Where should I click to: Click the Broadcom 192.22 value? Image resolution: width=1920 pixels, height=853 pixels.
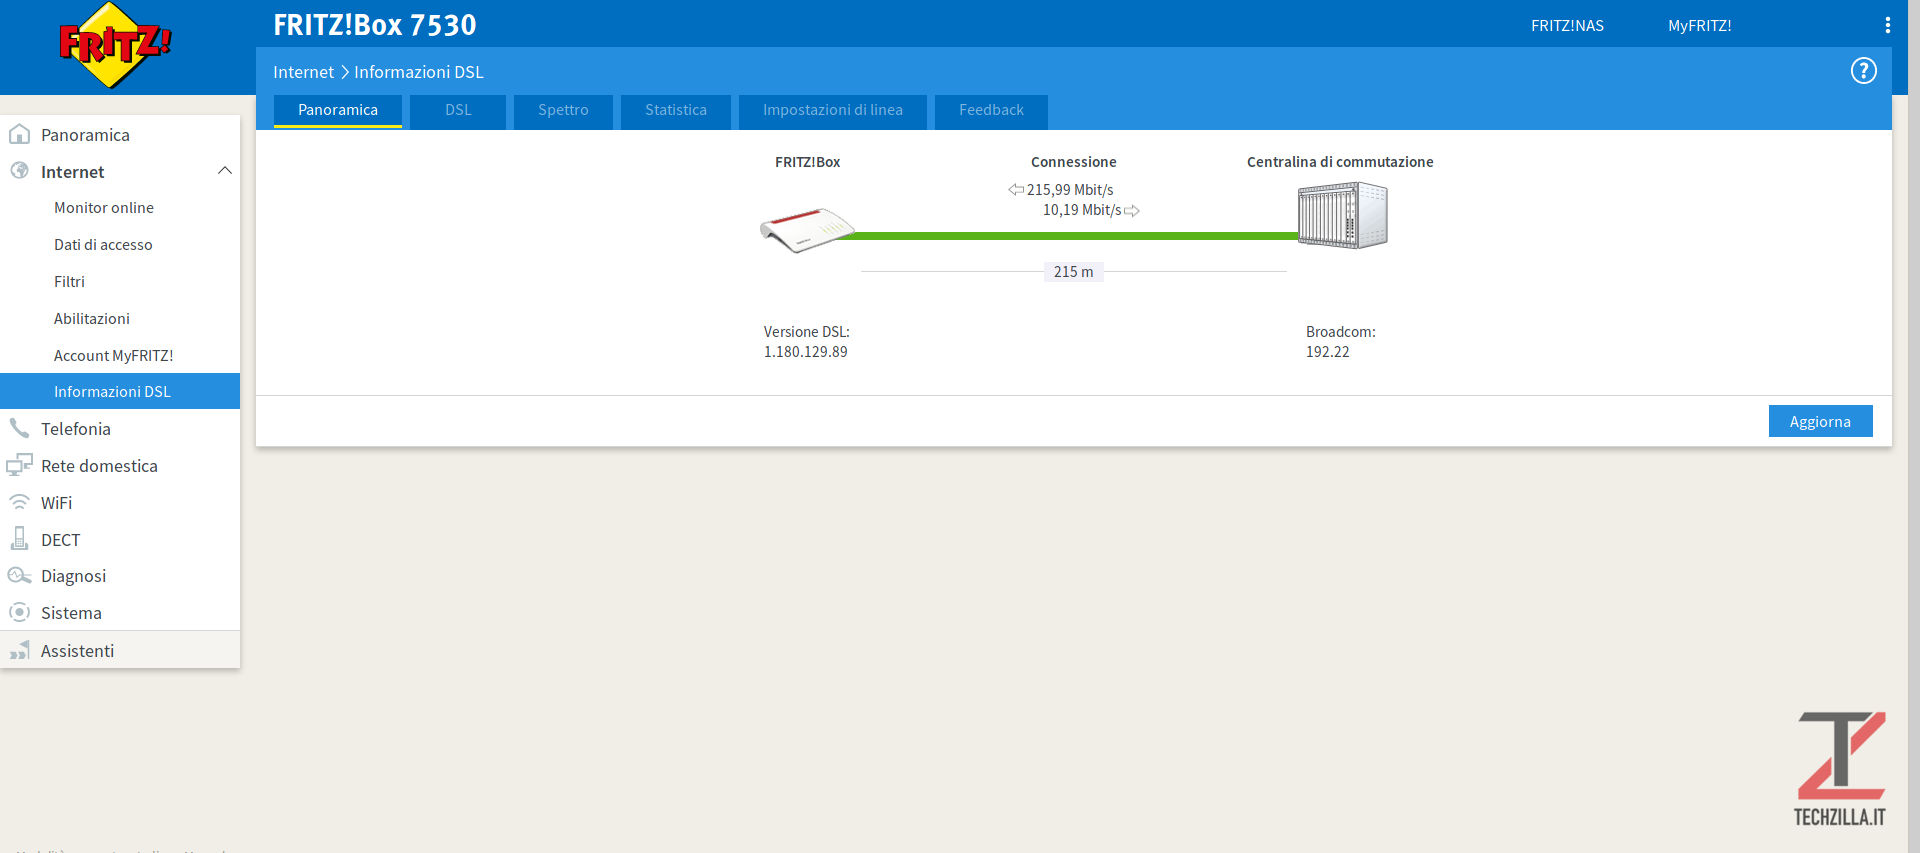(x=1328, y=352)
